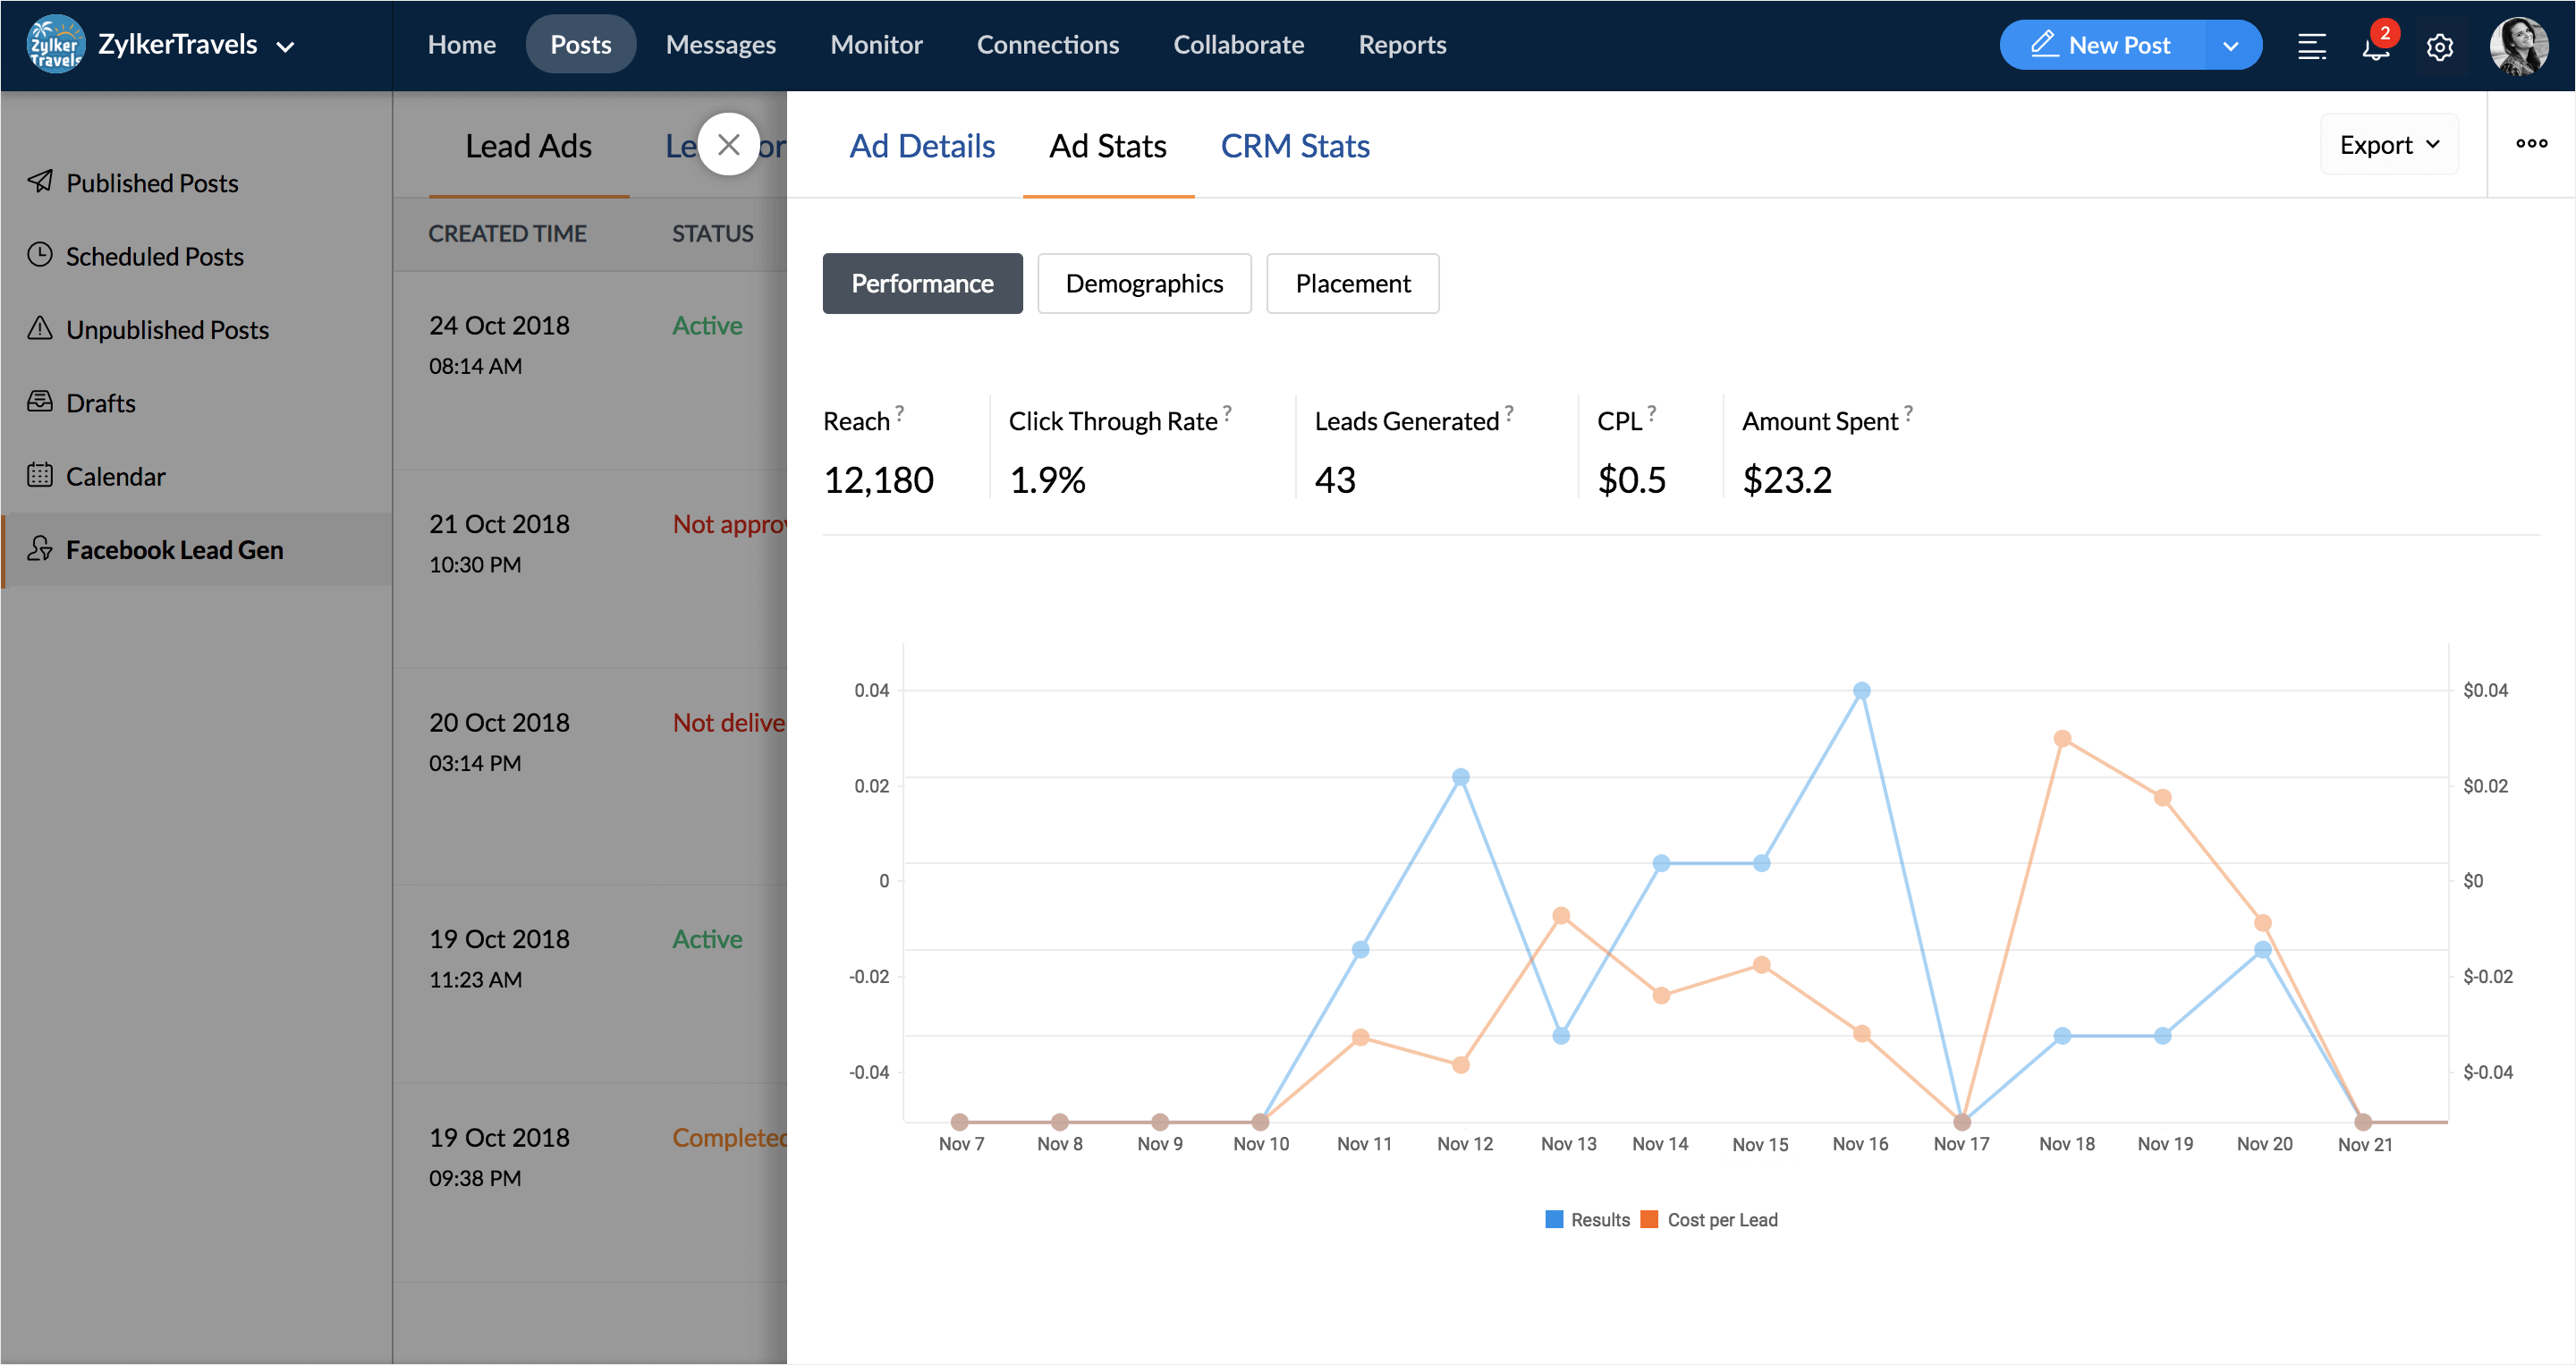Viewport: 2576px width, 1365px height.
Task: Close the ad stats side panel
Action: [728, 145]
